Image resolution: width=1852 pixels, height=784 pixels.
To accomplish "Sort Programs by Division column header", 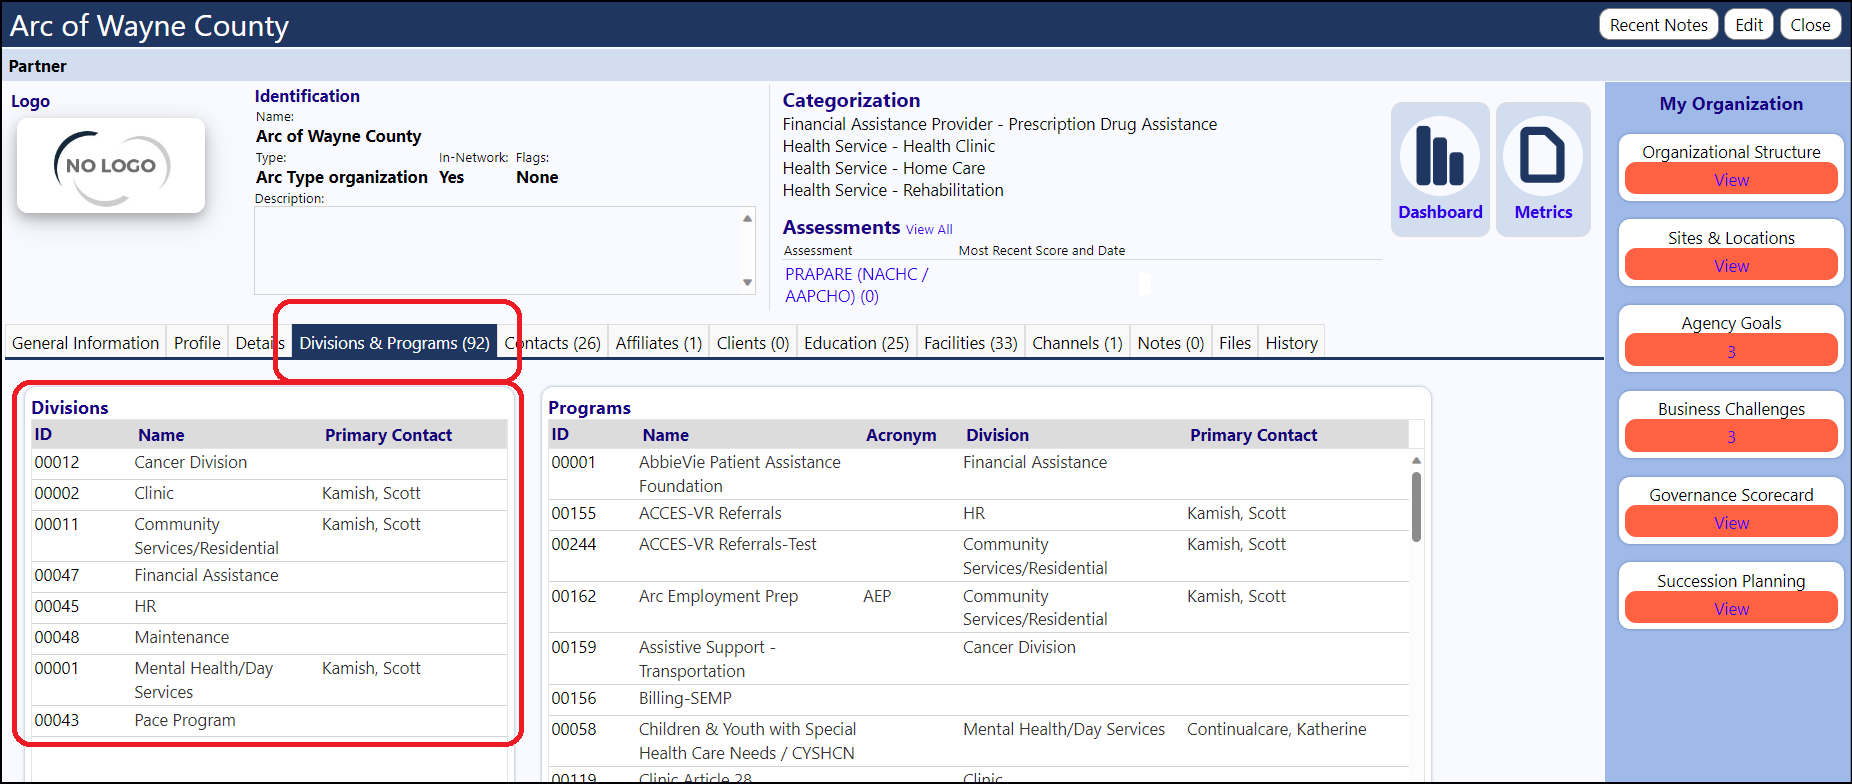I will [997, 435].
